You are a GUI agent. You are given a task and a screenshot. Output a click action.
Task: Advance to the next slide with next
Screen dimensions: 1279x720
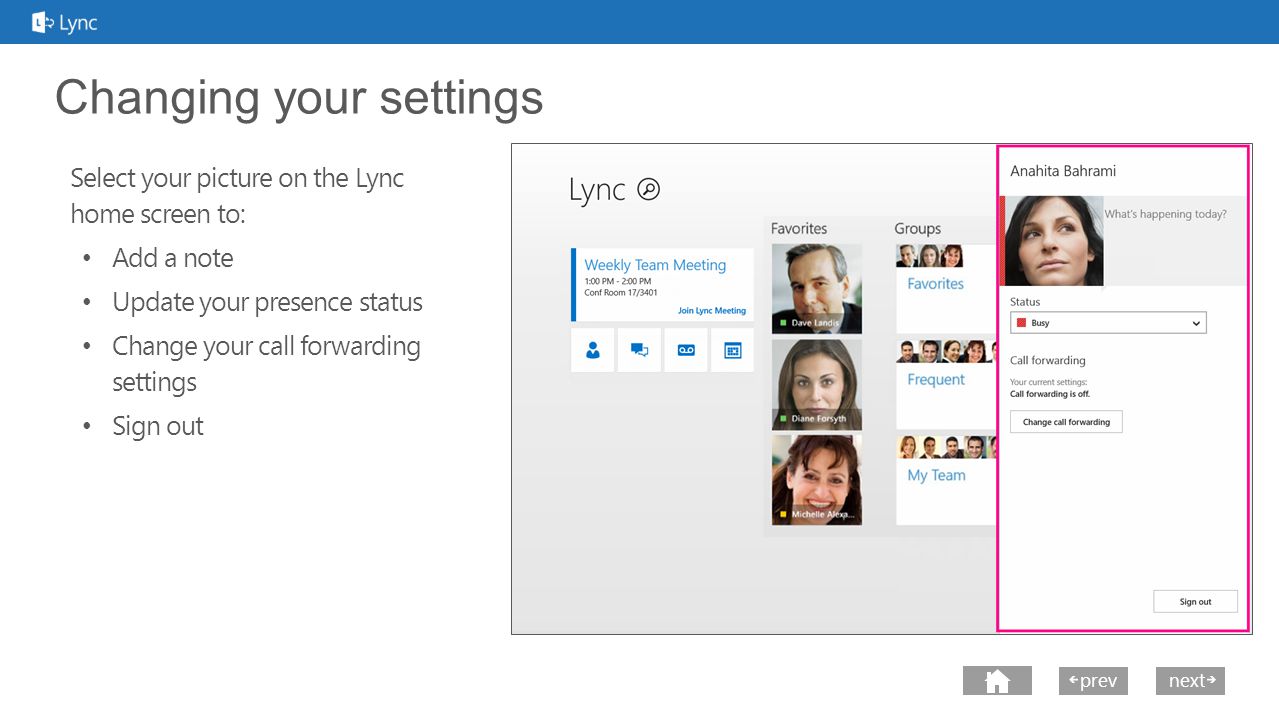(1190, 681)
